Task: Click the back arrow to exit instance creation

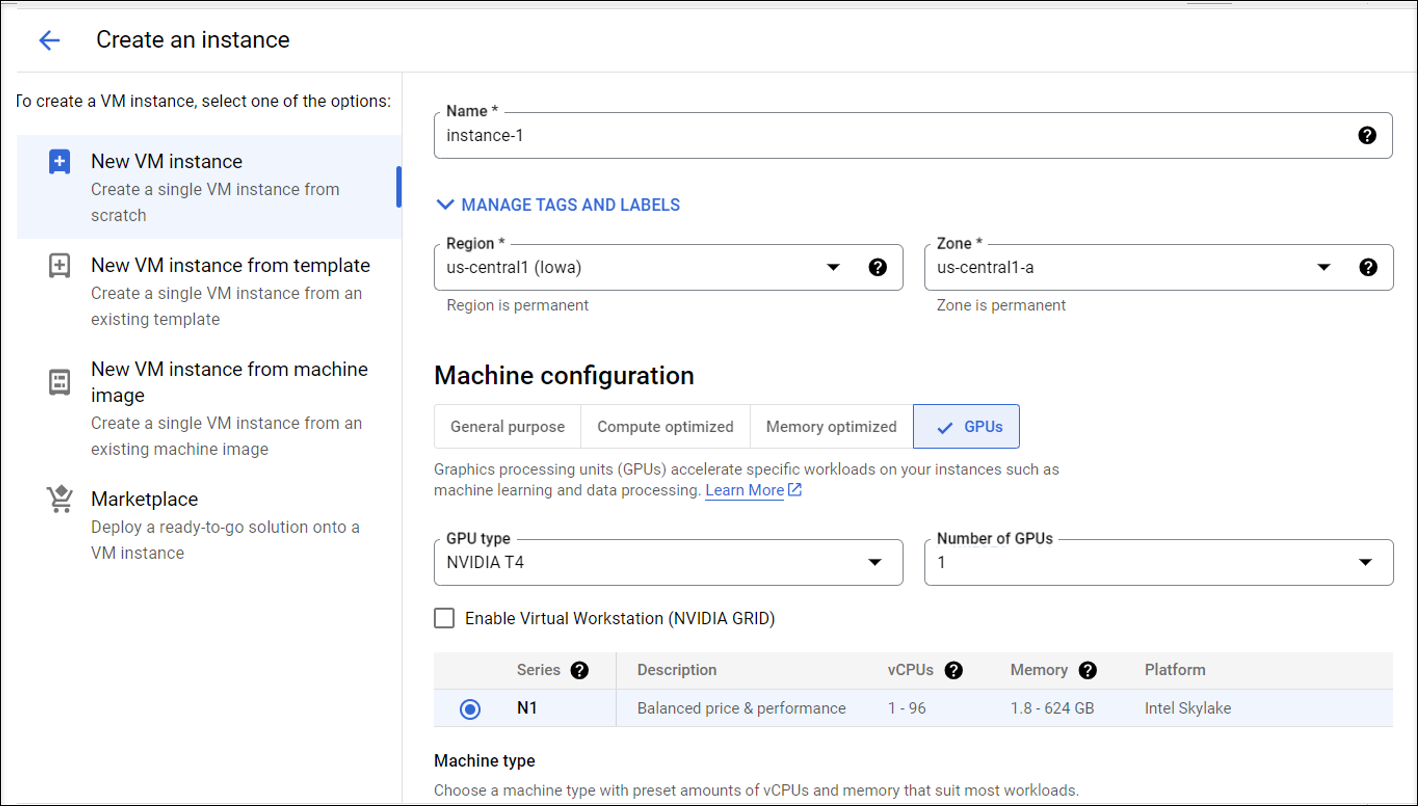Action: coord(48,40)
